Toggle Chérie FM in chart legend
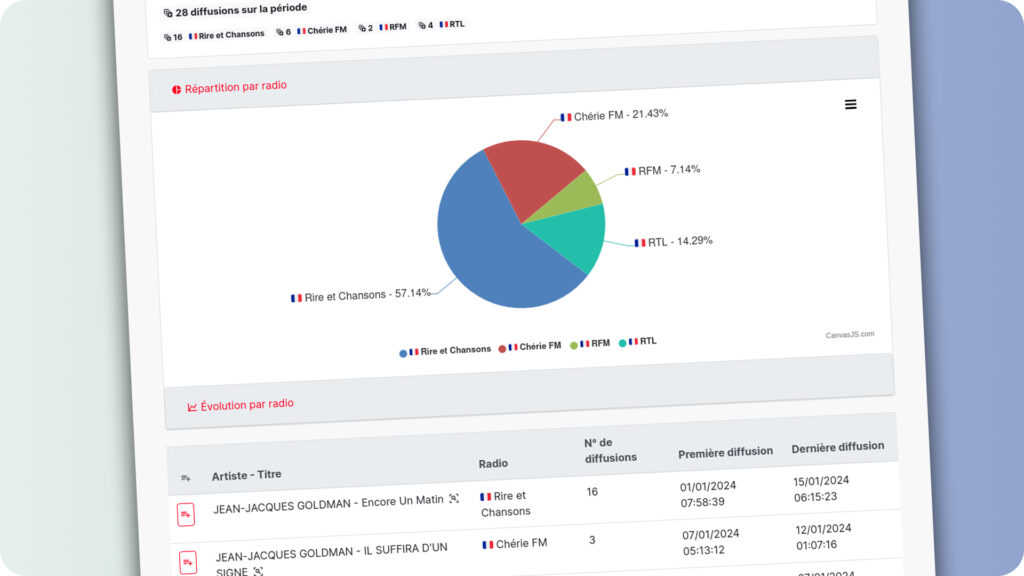1024x576 pixels. [x=530, y=347]
